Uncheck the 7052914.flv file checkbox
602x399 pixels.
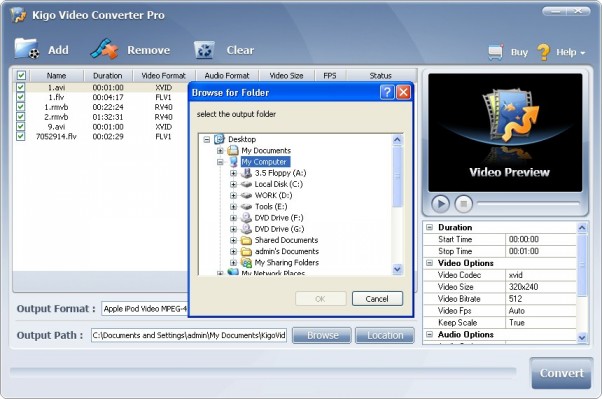[20, 136]
